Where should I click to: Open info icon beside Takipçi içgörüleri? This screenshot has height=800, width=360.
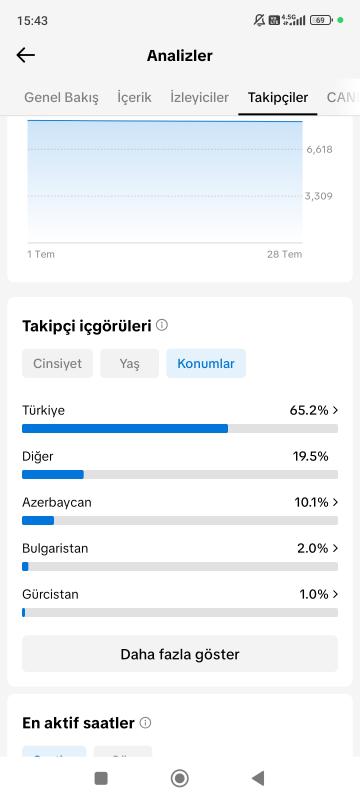[162, 325]
